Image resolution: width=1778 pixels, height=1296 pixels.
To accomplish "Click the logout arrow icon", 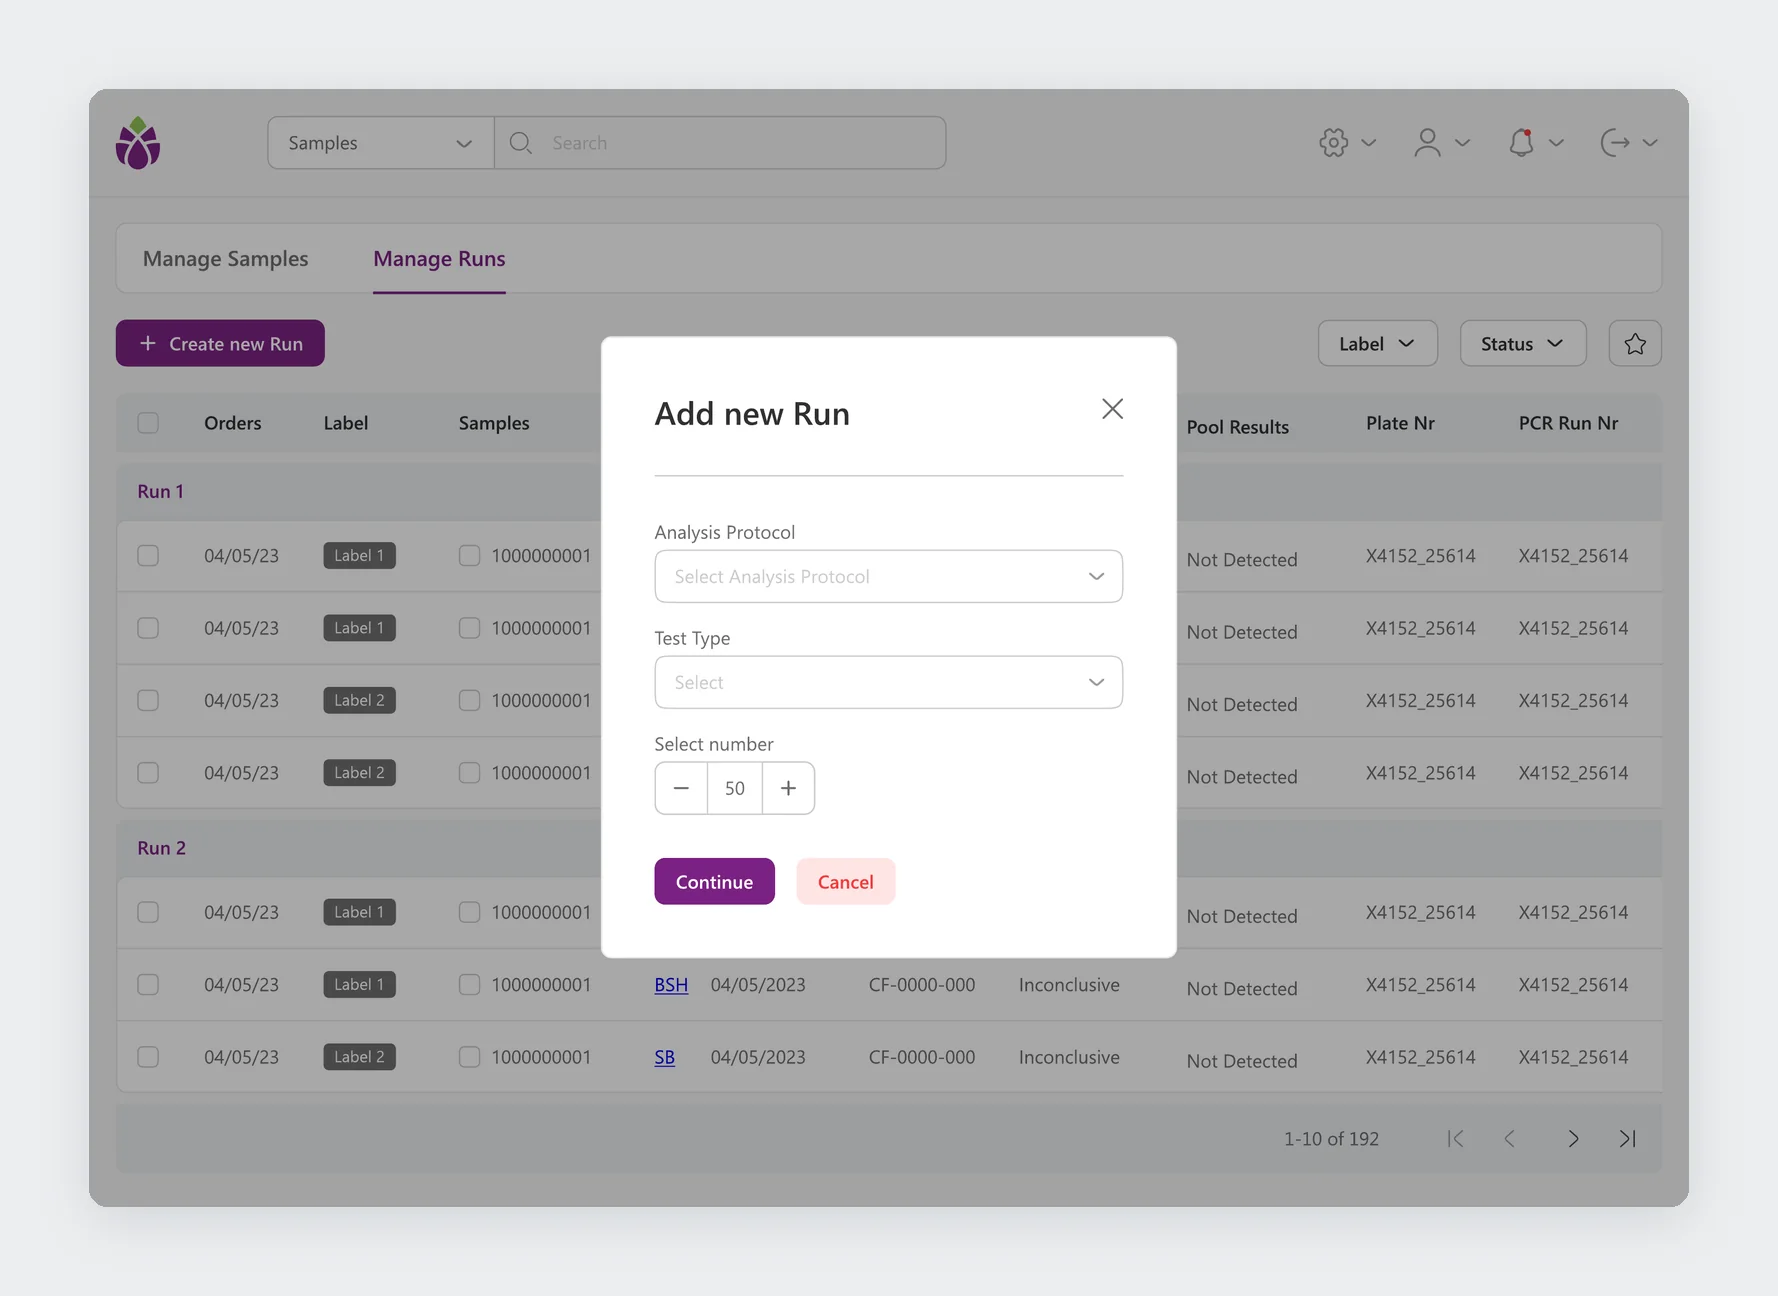I will 1615,143.
